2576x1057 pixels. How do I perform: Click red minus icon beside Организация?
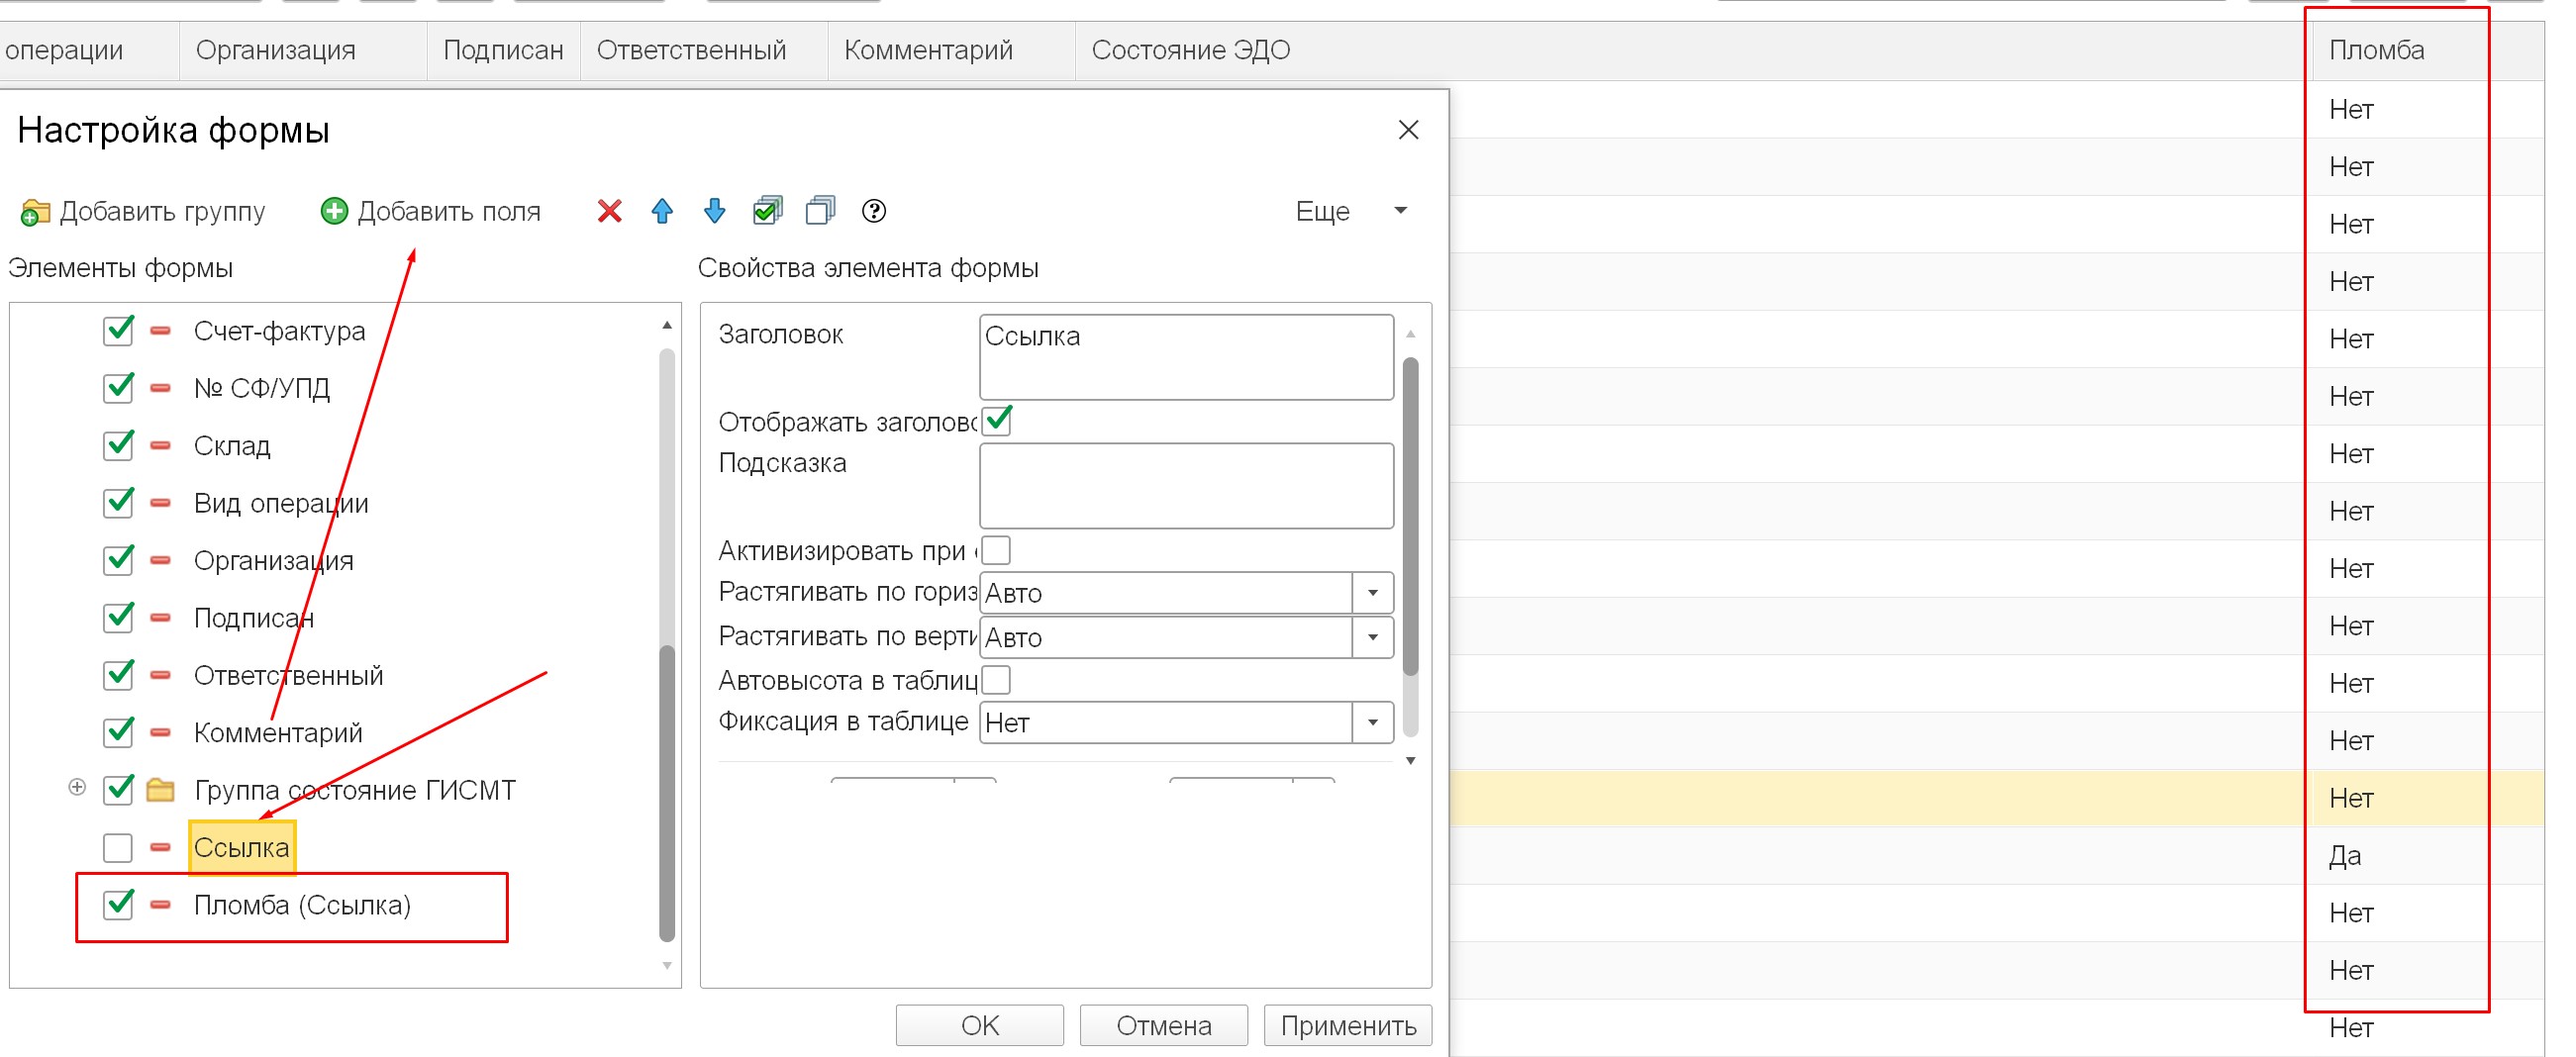pos(160,560)
